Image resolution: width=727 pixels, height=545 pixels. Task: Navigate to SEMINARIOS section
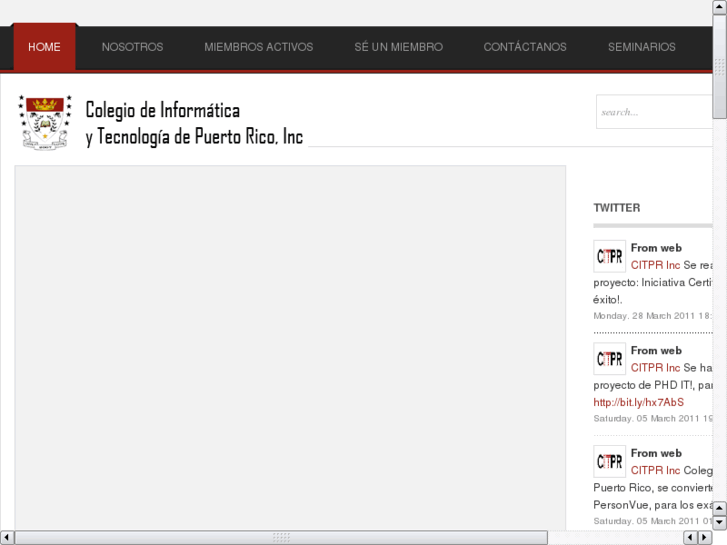coord(642,47)
